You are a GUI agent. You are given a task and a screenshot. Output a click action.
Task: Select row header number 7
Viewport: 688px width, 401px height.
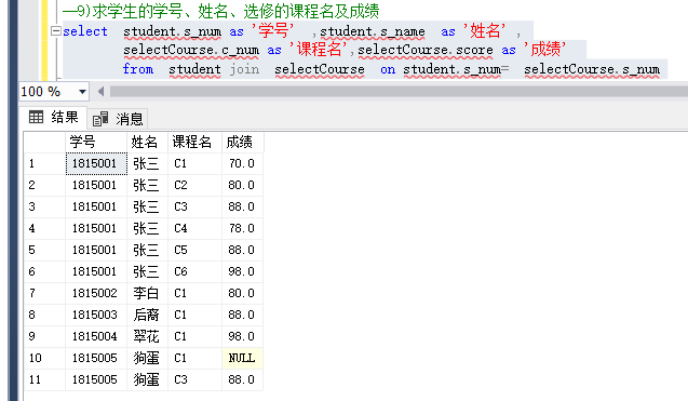point(44,293)
